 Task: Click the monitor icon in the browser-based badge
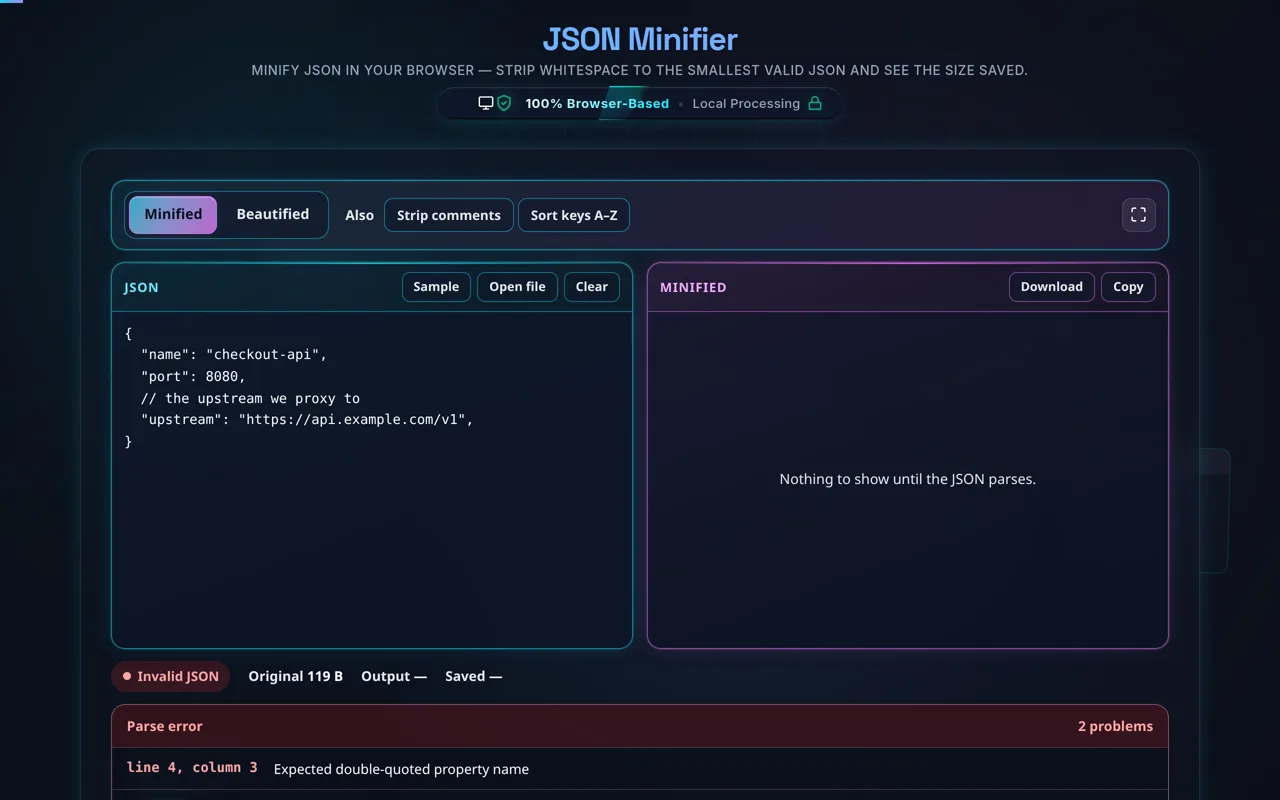[x=486, y=103]
